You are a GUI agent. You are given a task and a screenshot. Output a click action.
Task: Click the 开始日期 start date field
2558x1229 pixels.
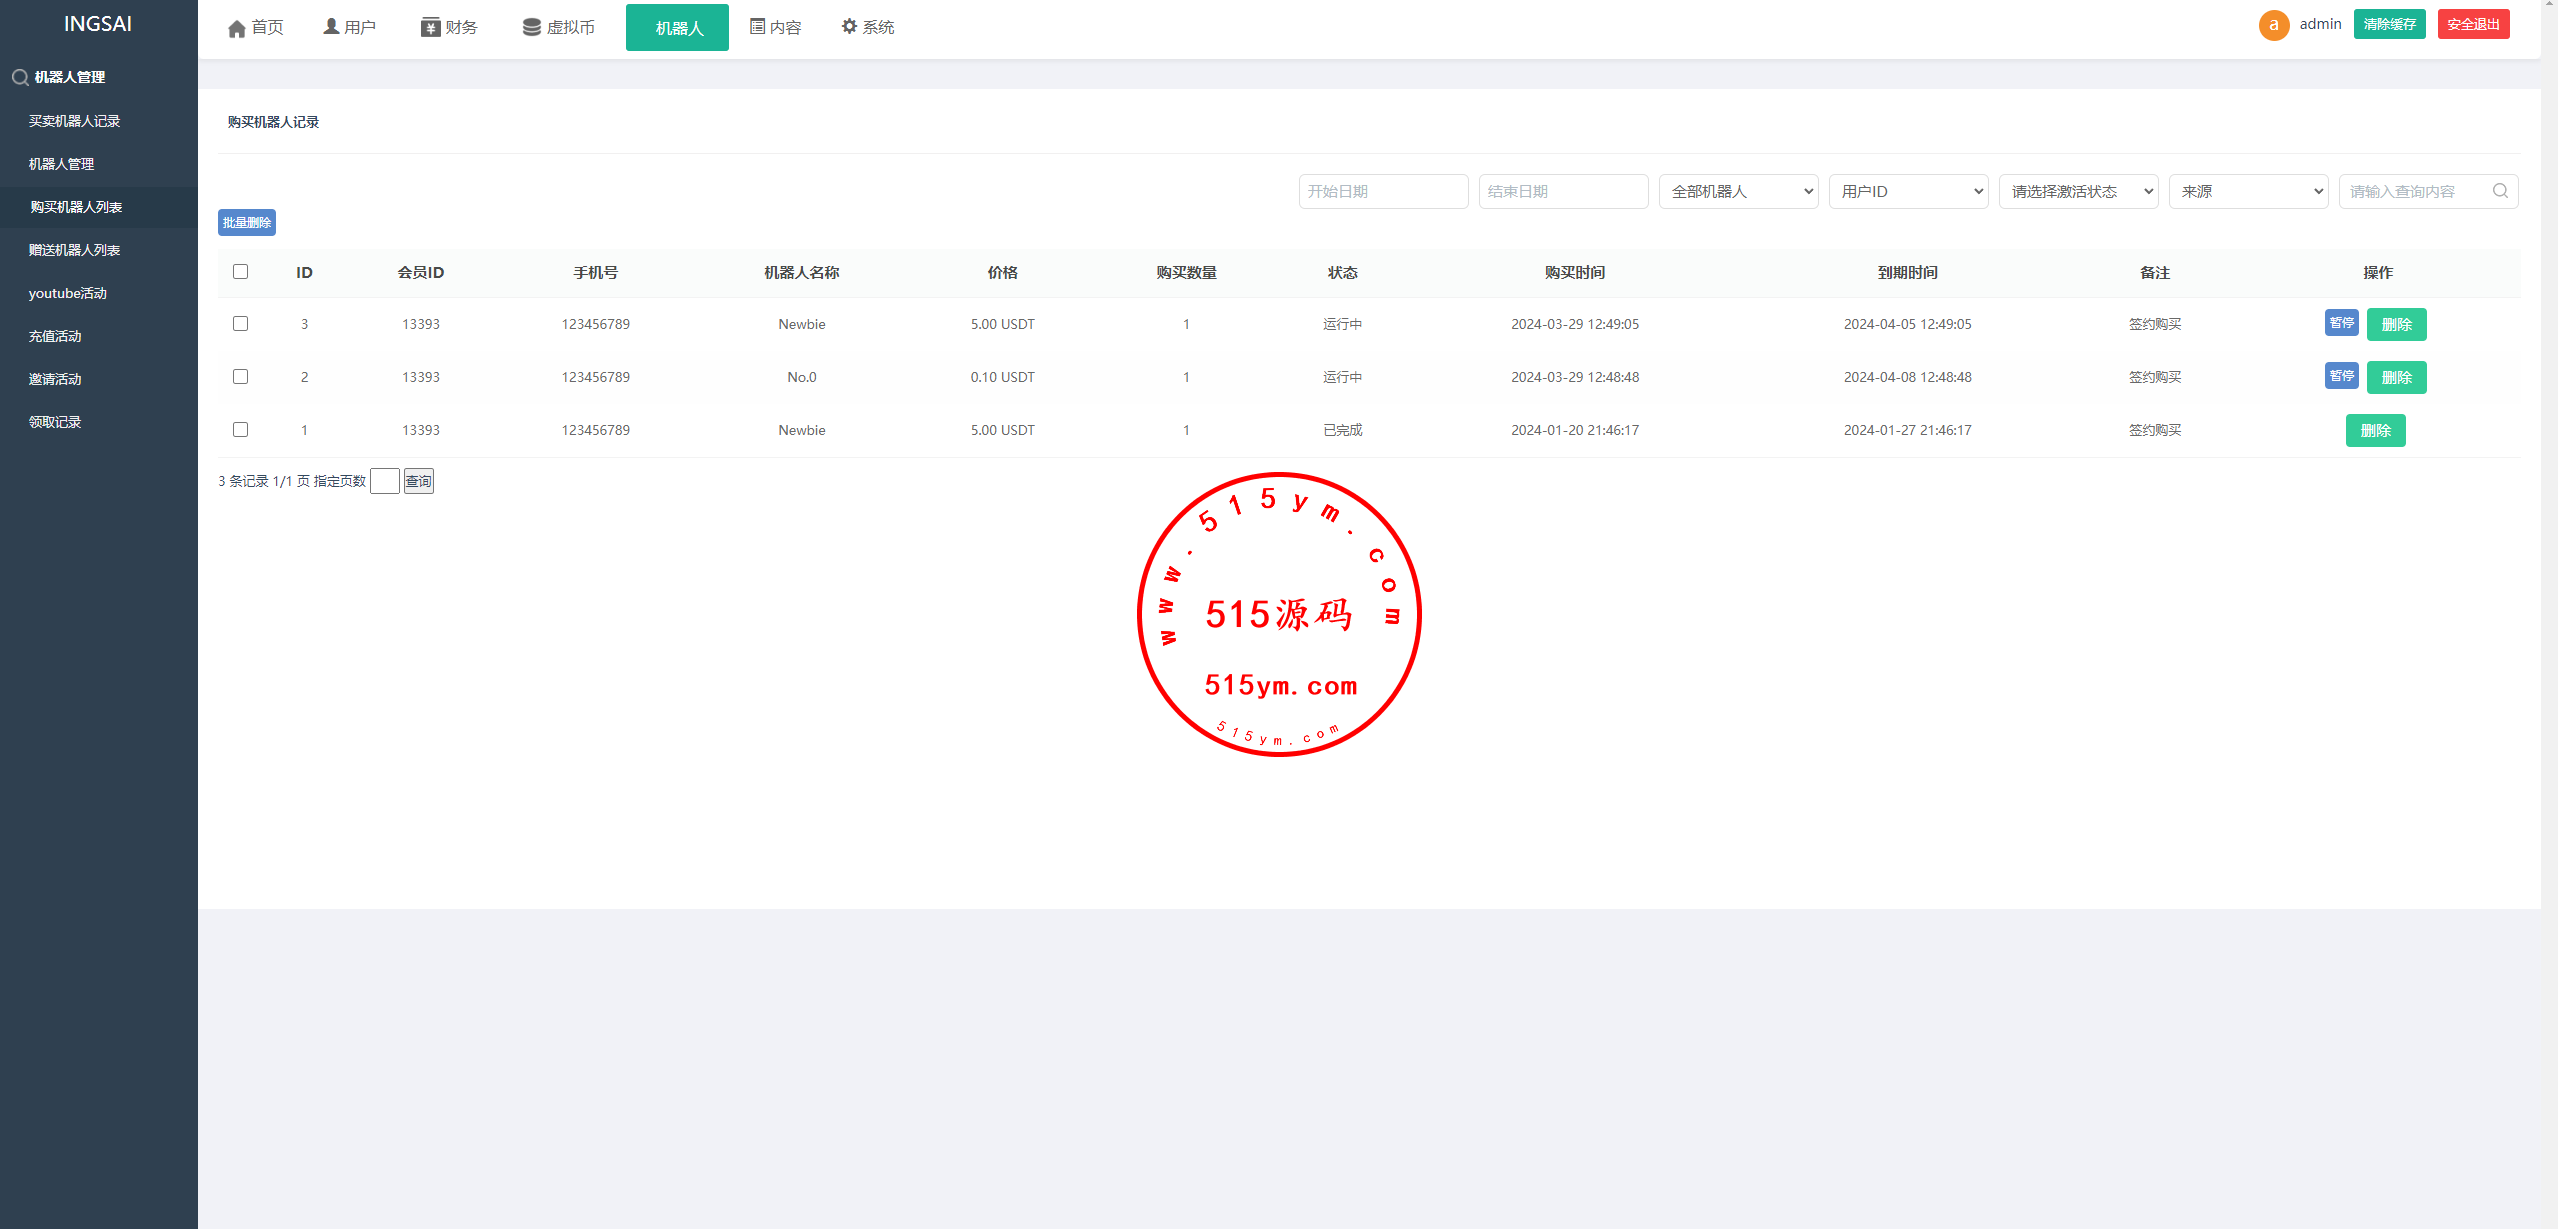click(1382, 191)
